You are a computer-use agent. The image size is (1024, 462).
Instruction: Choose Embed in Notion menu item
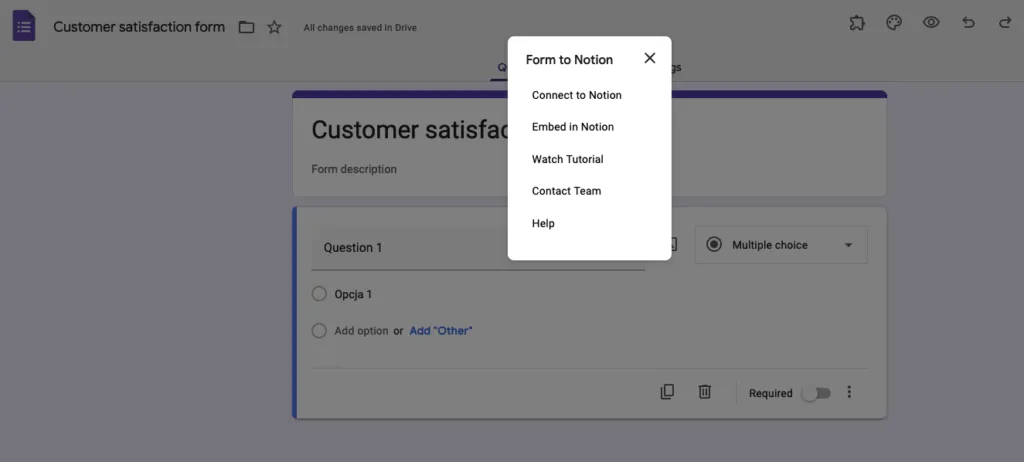(573, 127)
